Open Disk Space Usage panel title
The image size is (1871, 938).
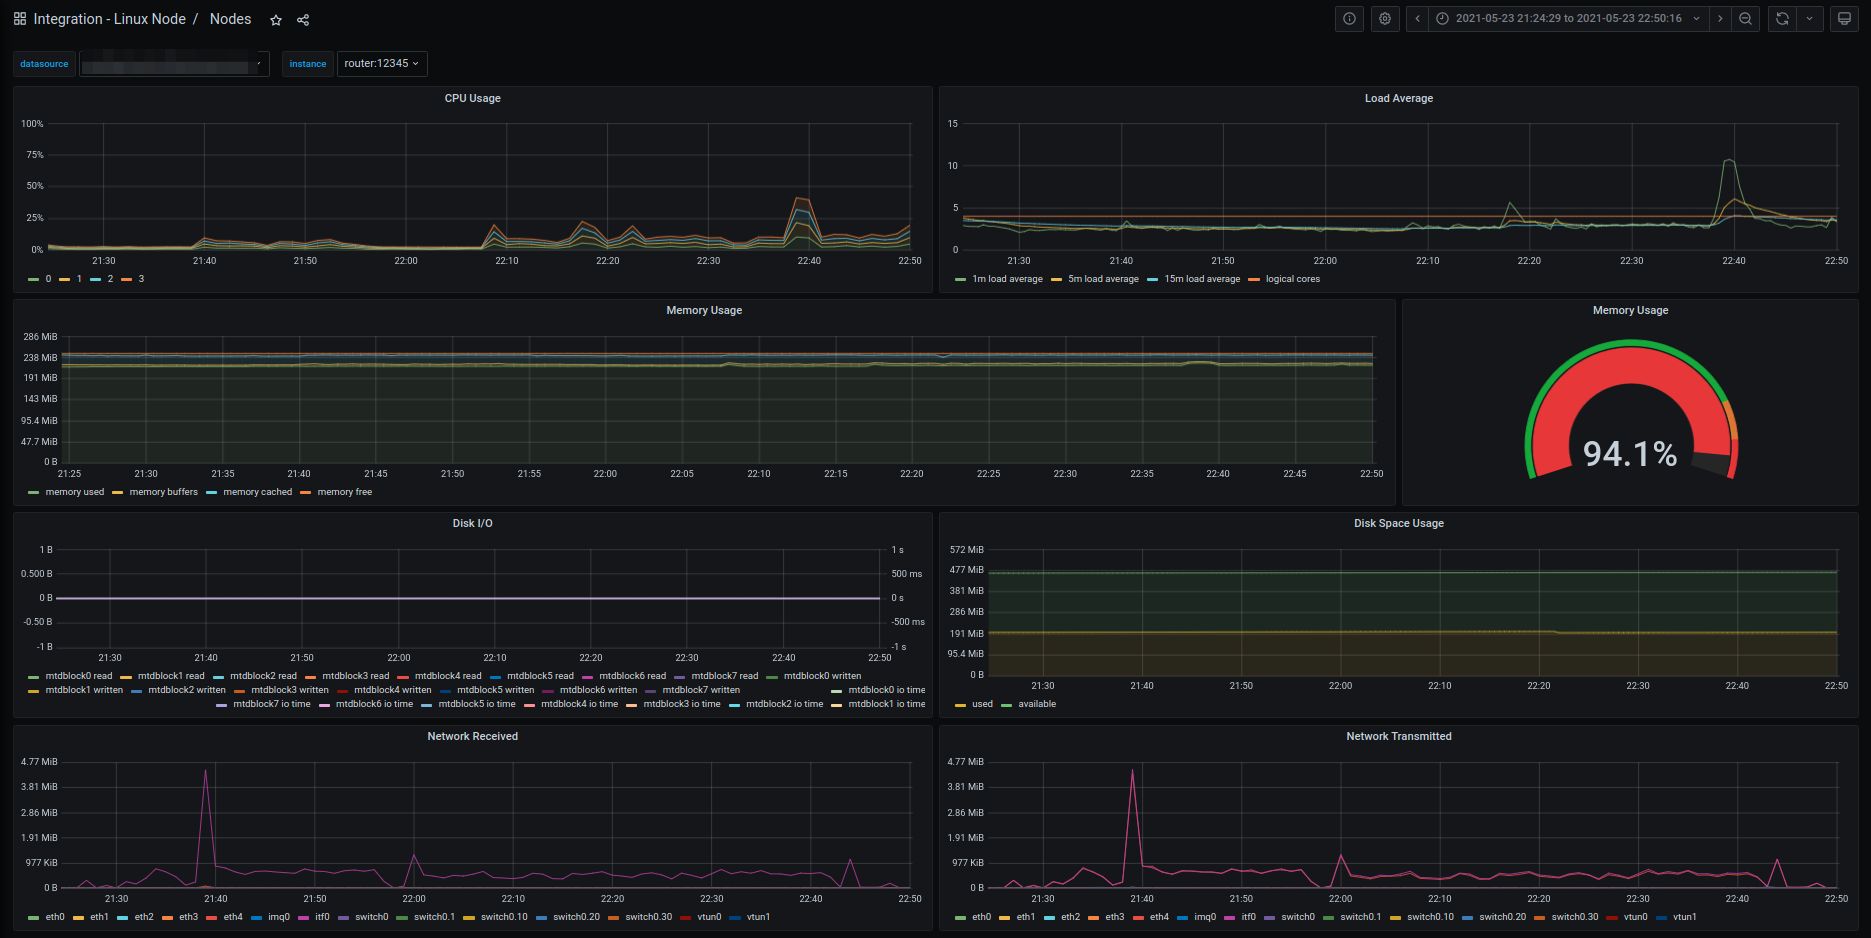coord(1398,523)
